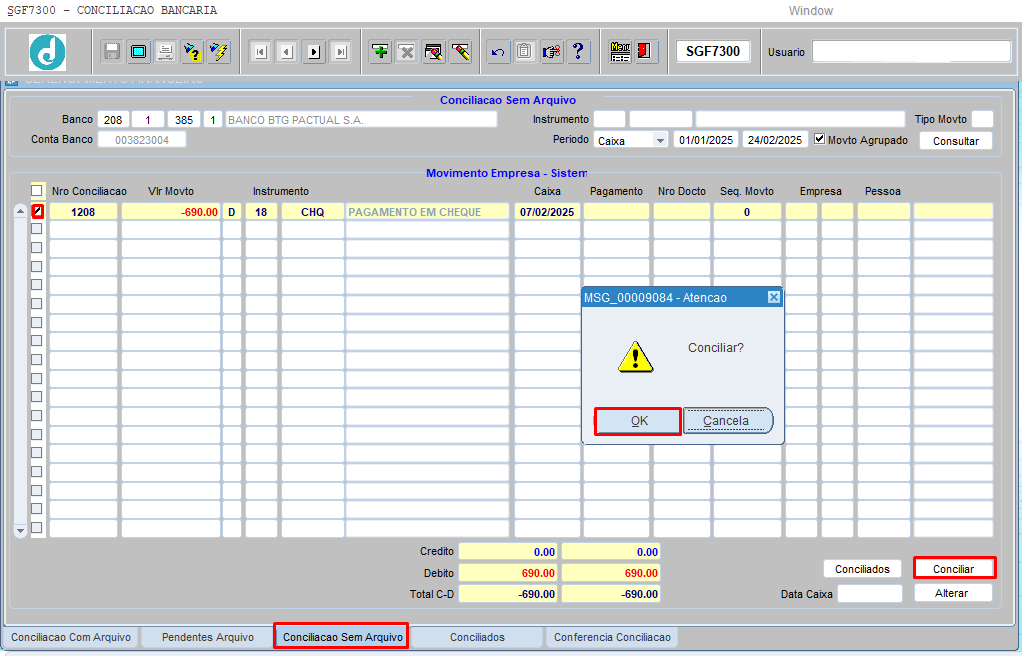Viewport: 1022px width, 656px height.
Task: Click the Banco code field 208
Action: [113, 120]
